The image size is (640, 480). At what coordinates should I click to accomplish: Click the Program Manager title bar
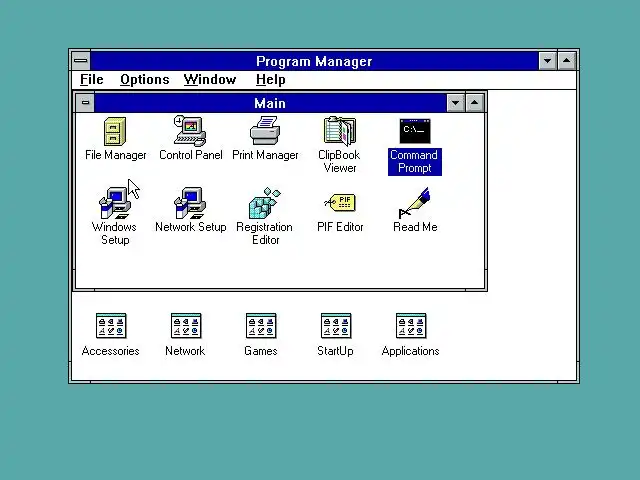(314, 61)
